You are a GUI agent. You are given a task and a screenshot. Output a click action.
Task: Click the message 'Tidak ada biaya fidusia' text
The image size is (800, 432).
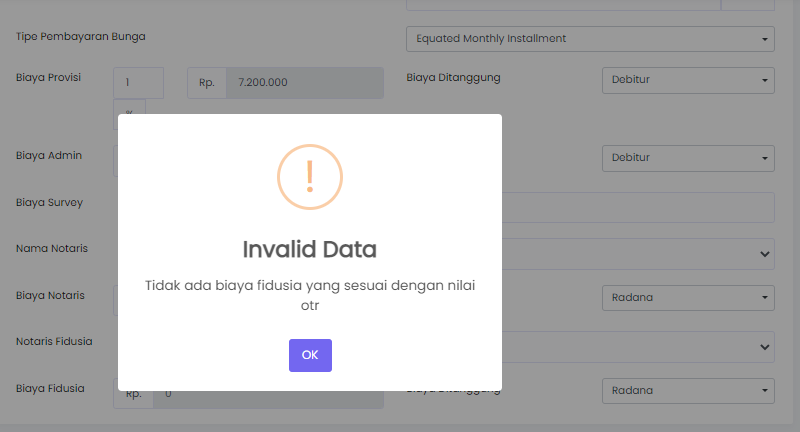point(310,295)
